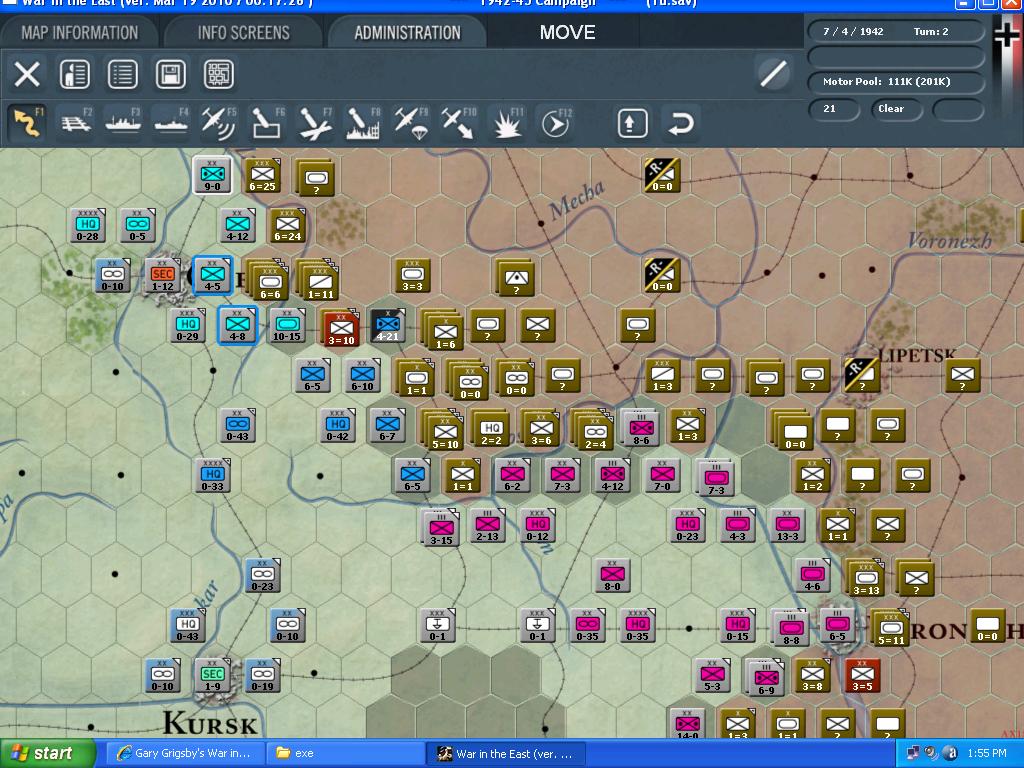Select the 10-15 panzer unit counter
Image resolution: width=1024 pixels, height=768 pixels.
click(287, 325)
